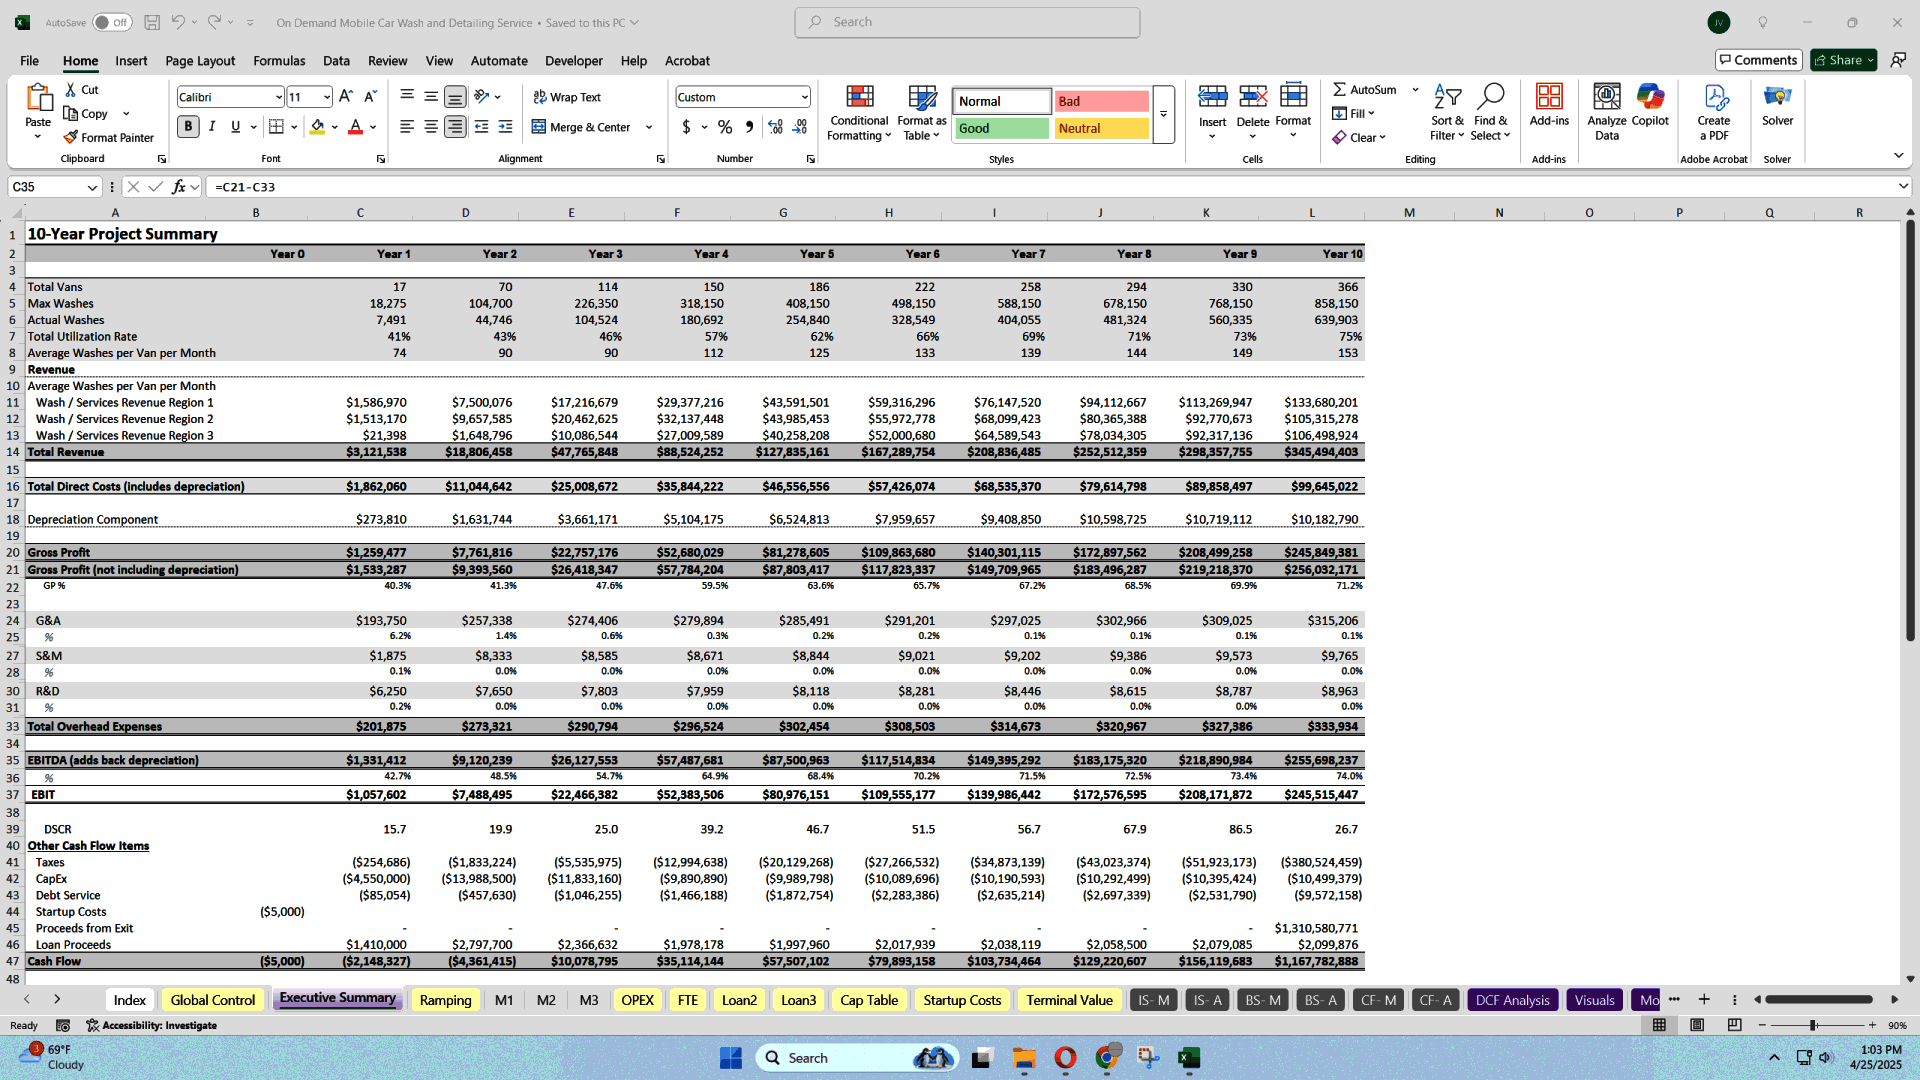
Task: Adjust the zoom slider
Action: [1813, 1025]
